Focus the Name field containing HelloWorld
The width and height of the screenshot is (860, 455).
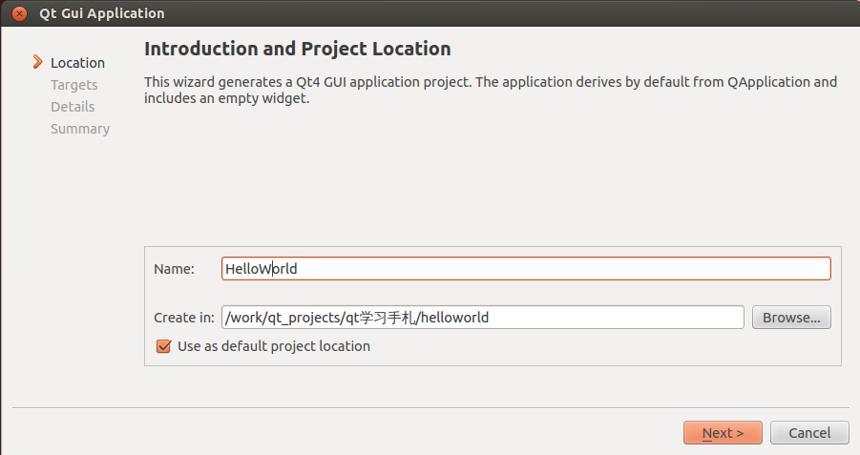526,269
